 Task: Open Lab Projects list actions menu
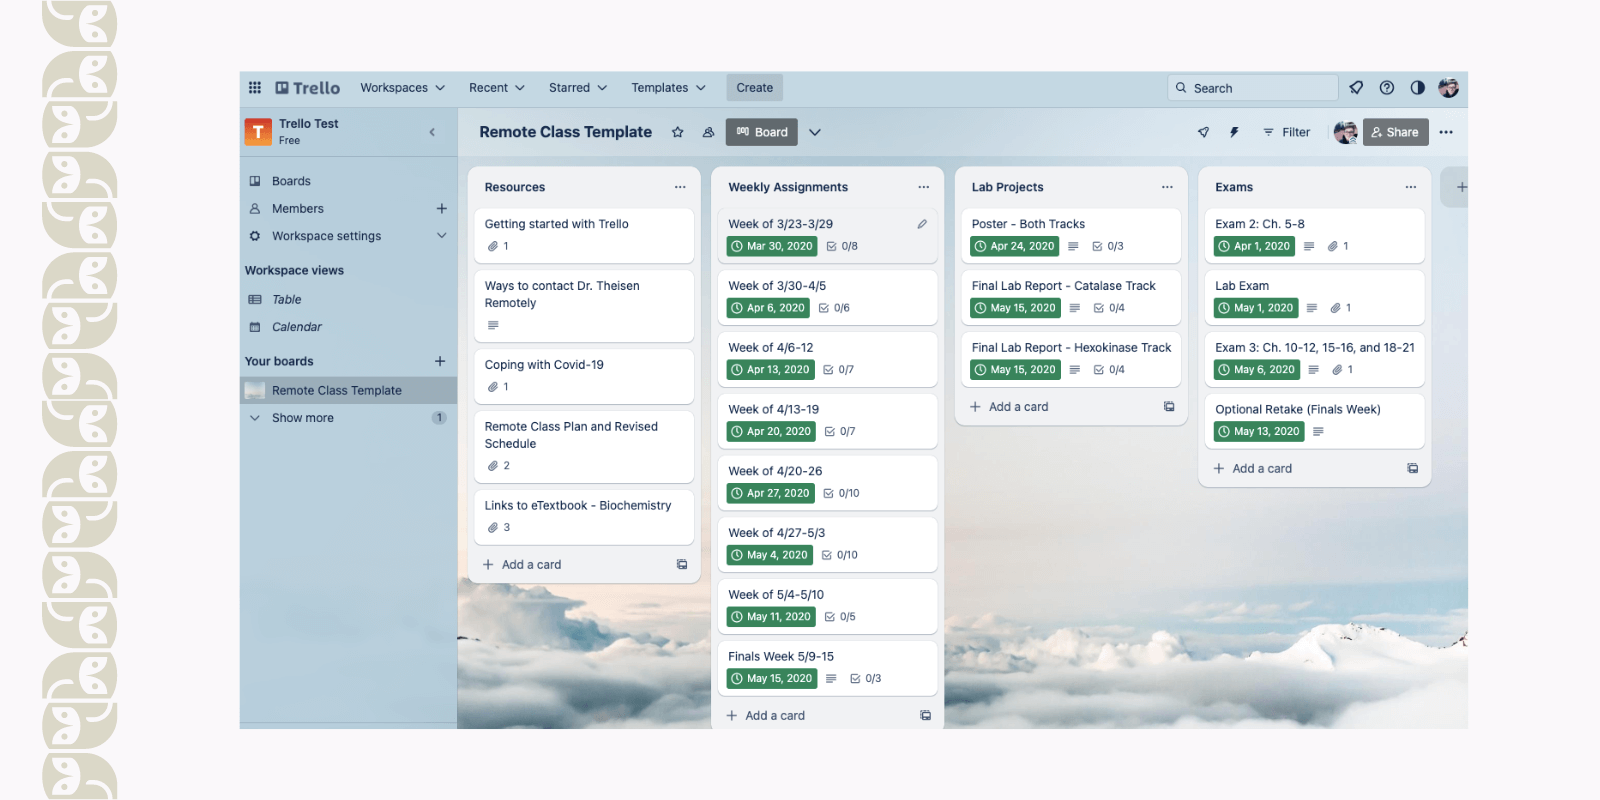[x=1167, y=187]
